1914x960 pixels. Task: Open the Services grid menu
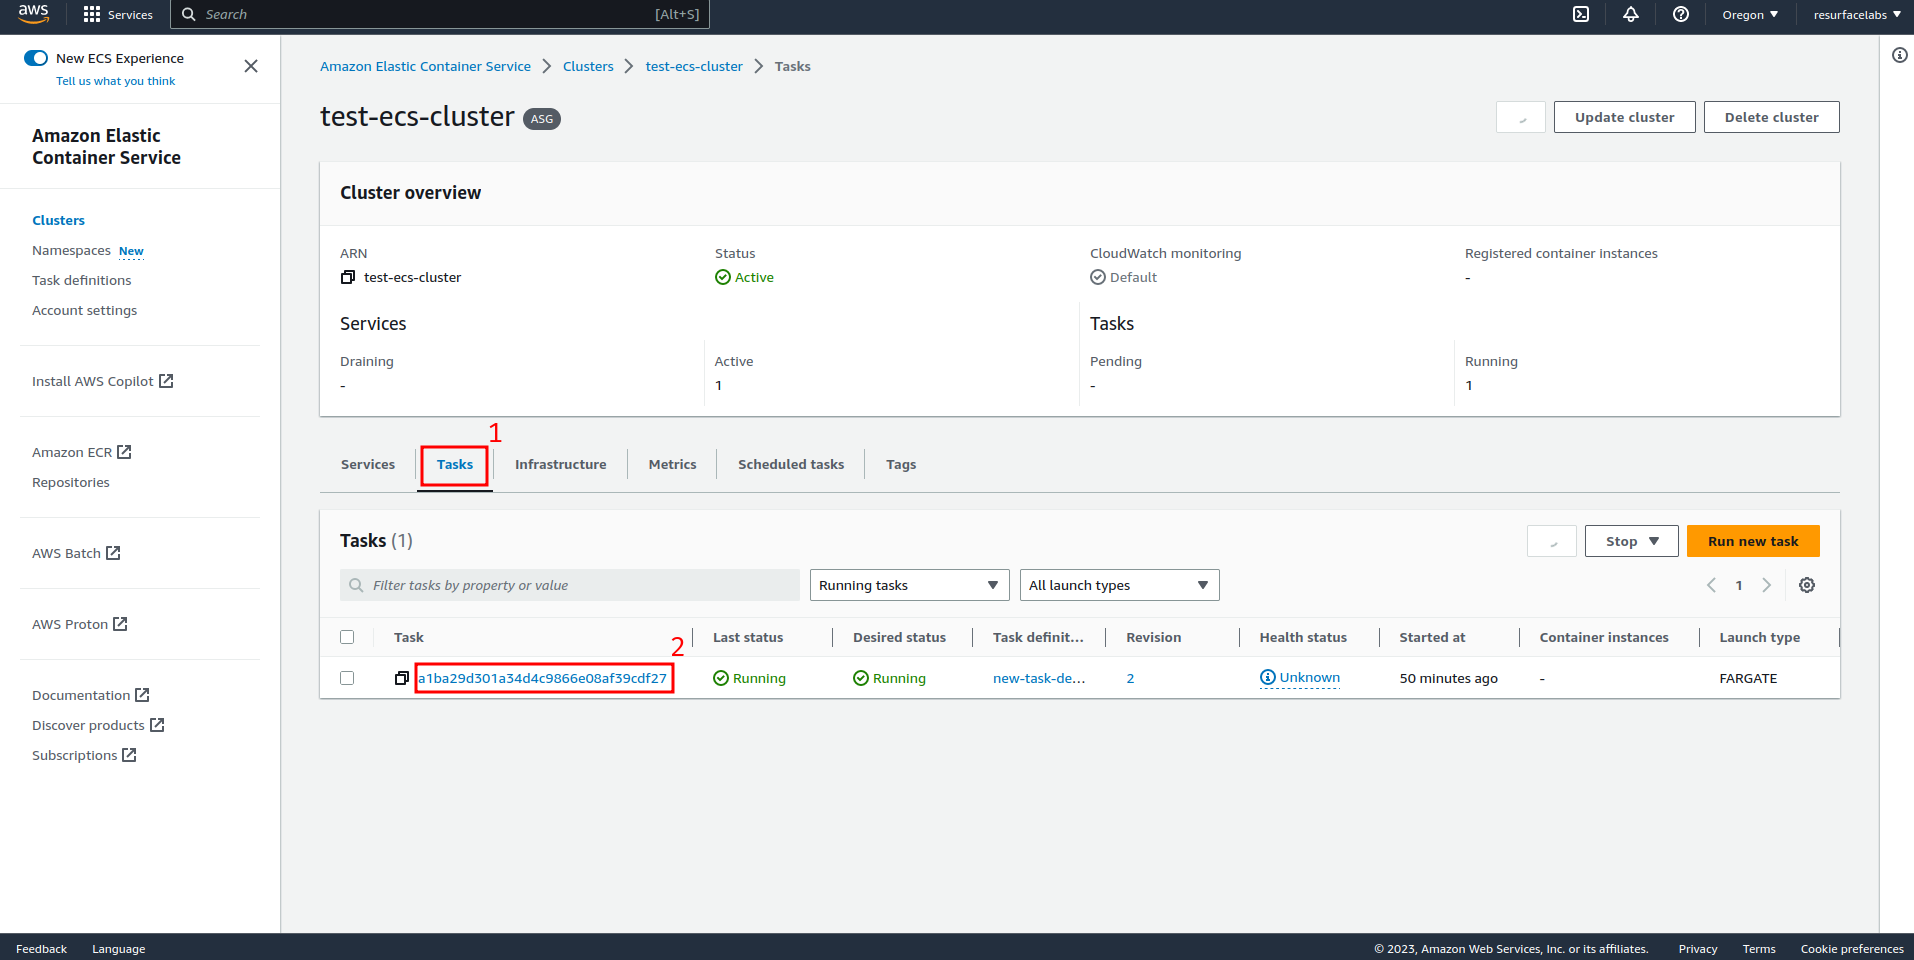[x=118, y=14]
